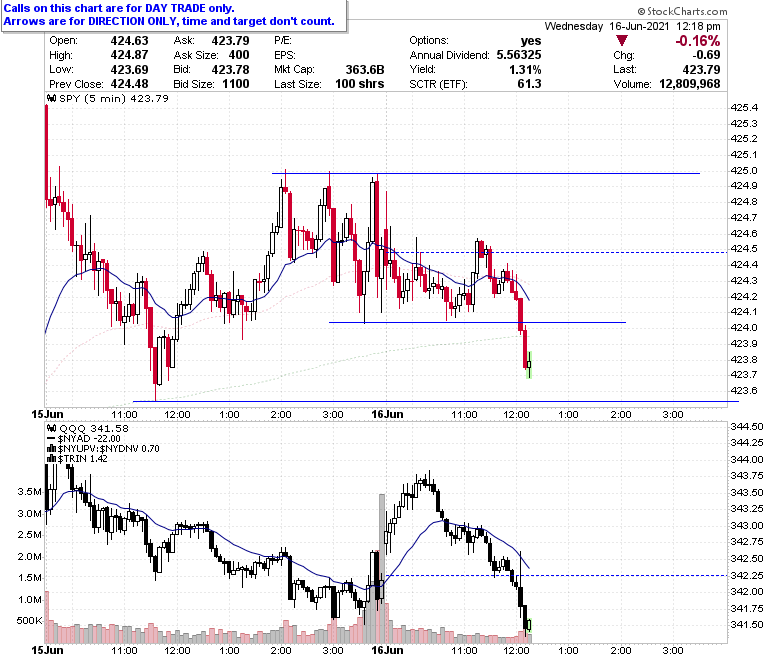780x659 pixels.
Task: Click the 500K volume axis label
Action: pos(29,621)
